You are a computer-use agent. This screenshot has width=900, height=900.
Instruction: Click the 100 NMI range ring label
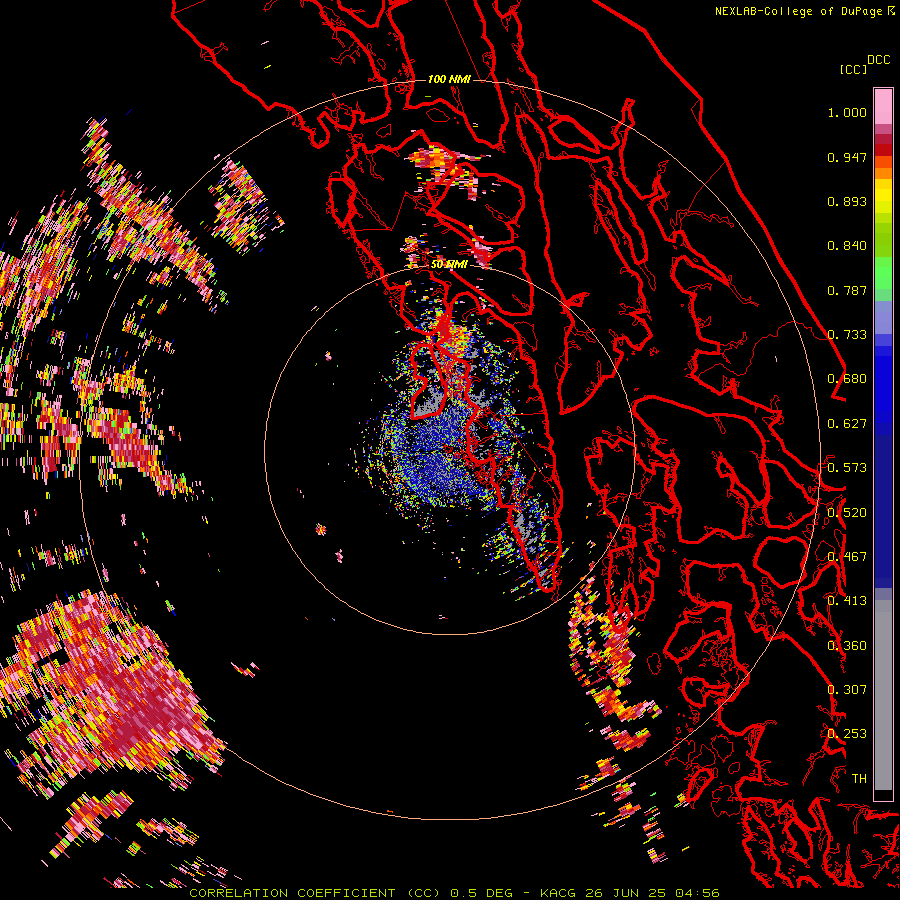[449, 79]
